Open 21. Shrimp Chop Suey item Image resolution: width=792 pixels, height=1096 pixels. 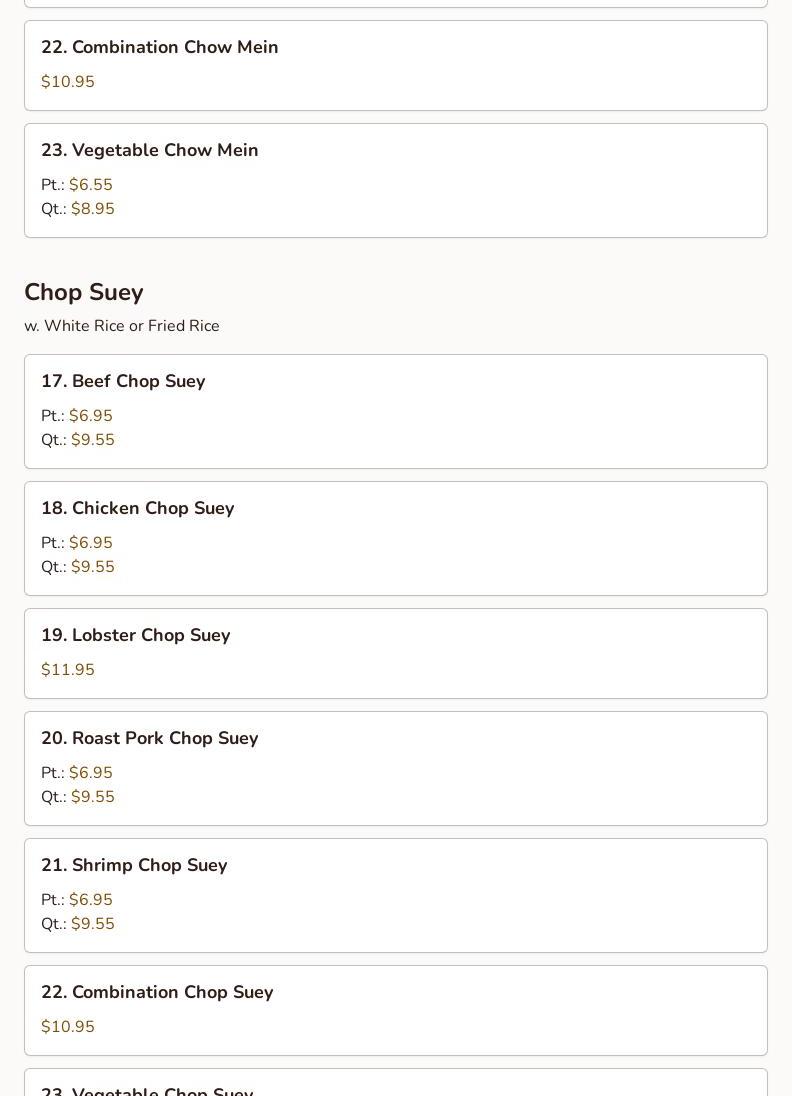tap(396, 895)
